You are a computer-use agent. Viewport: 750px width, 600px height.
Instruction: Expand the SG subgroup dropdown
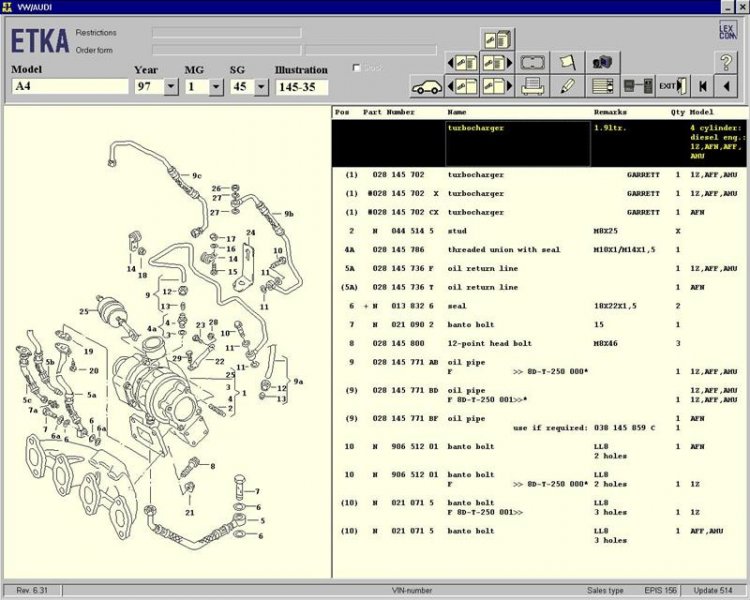pyautogui.click(x=261, y=87)
